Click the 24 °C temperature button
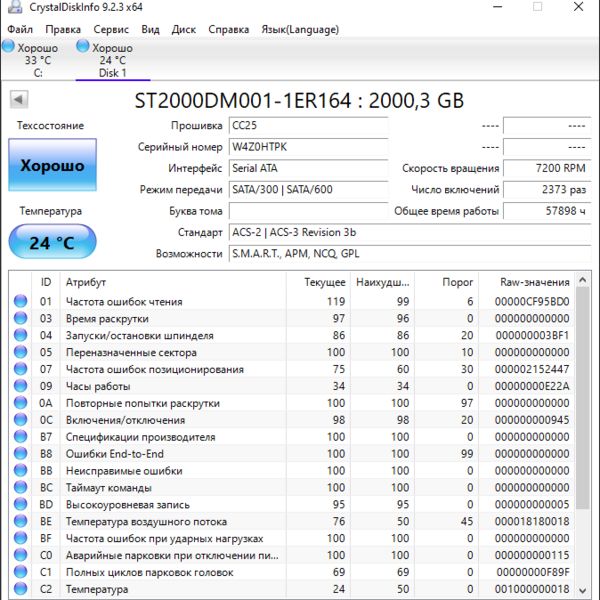The image size is (600, 600). point(52,242)
